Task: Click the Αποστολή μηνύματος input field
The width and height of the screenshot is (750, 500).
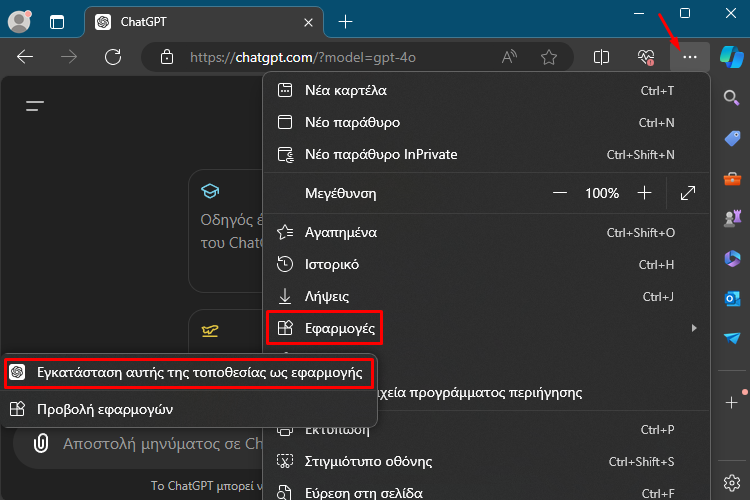Action: [163, 444]
